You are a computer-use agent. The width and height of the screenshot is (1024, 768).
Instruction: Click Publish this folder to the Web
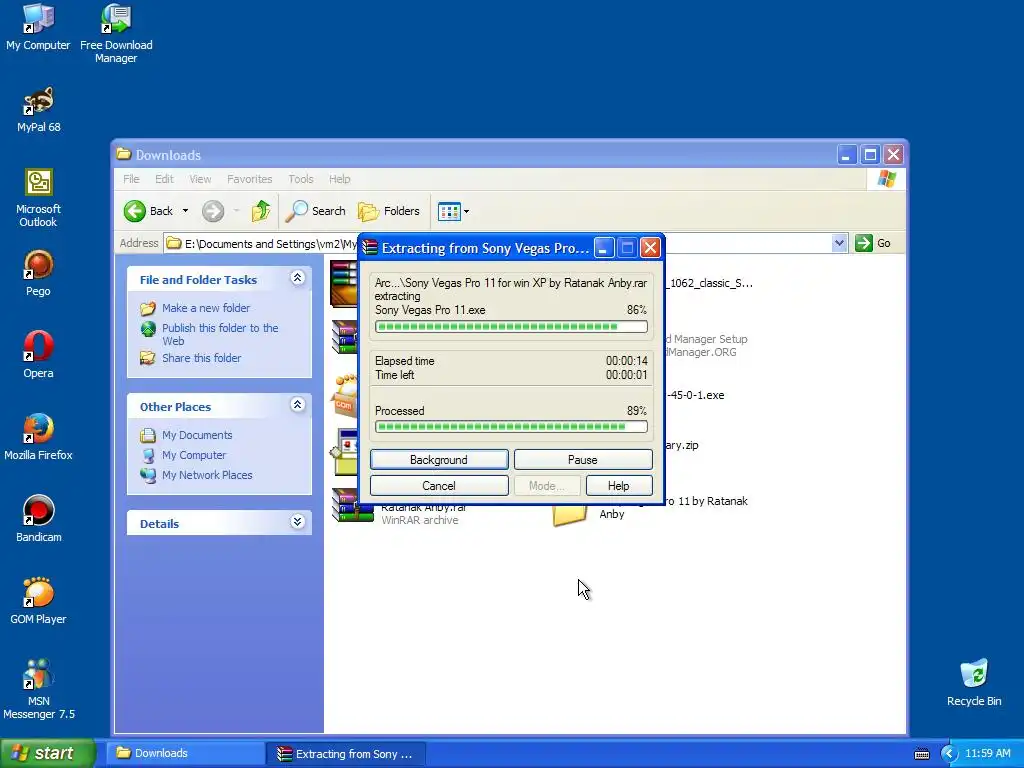(x=220, y=334)
